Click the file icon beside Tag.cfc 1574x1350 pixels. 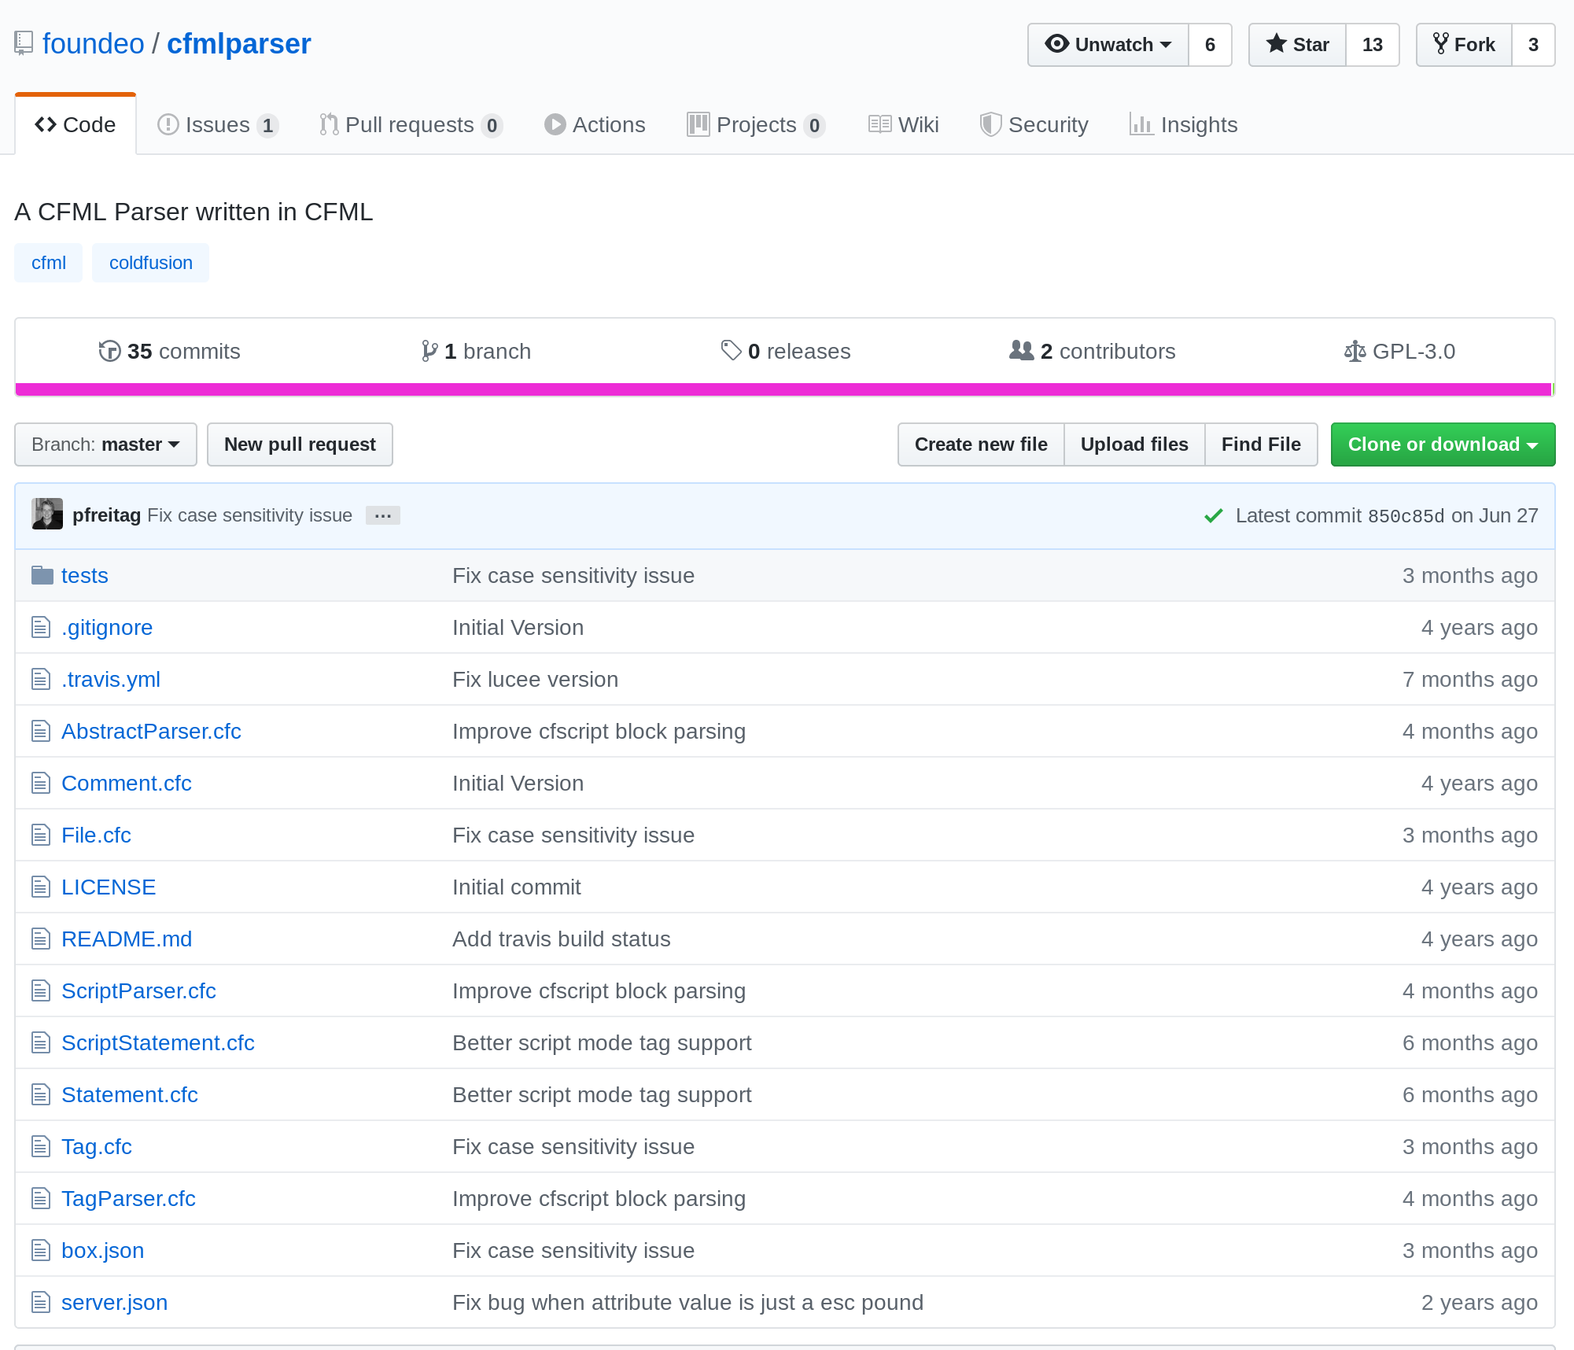(40, 1147)
